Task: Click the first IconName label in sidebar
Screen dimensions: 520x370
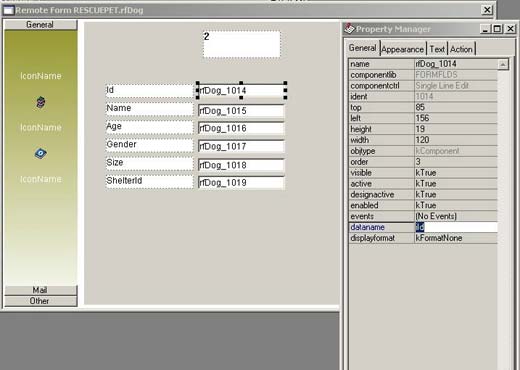Action: coord(41,76)
